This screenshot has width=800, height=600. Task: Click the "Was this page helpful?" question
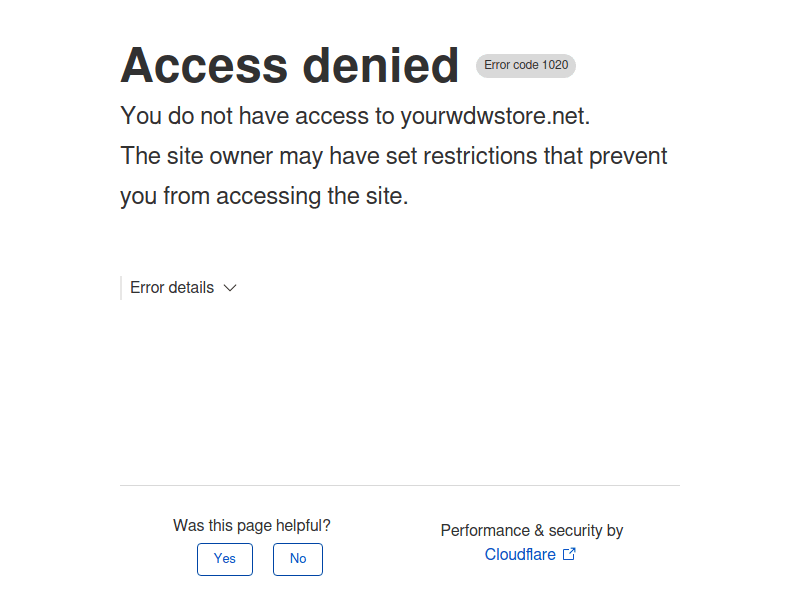[x=252, y=525]
